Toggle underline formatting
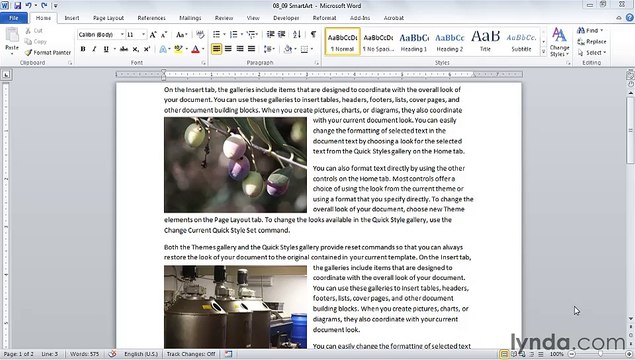Viewport: 635px width, 360px height. pos(106,49)
